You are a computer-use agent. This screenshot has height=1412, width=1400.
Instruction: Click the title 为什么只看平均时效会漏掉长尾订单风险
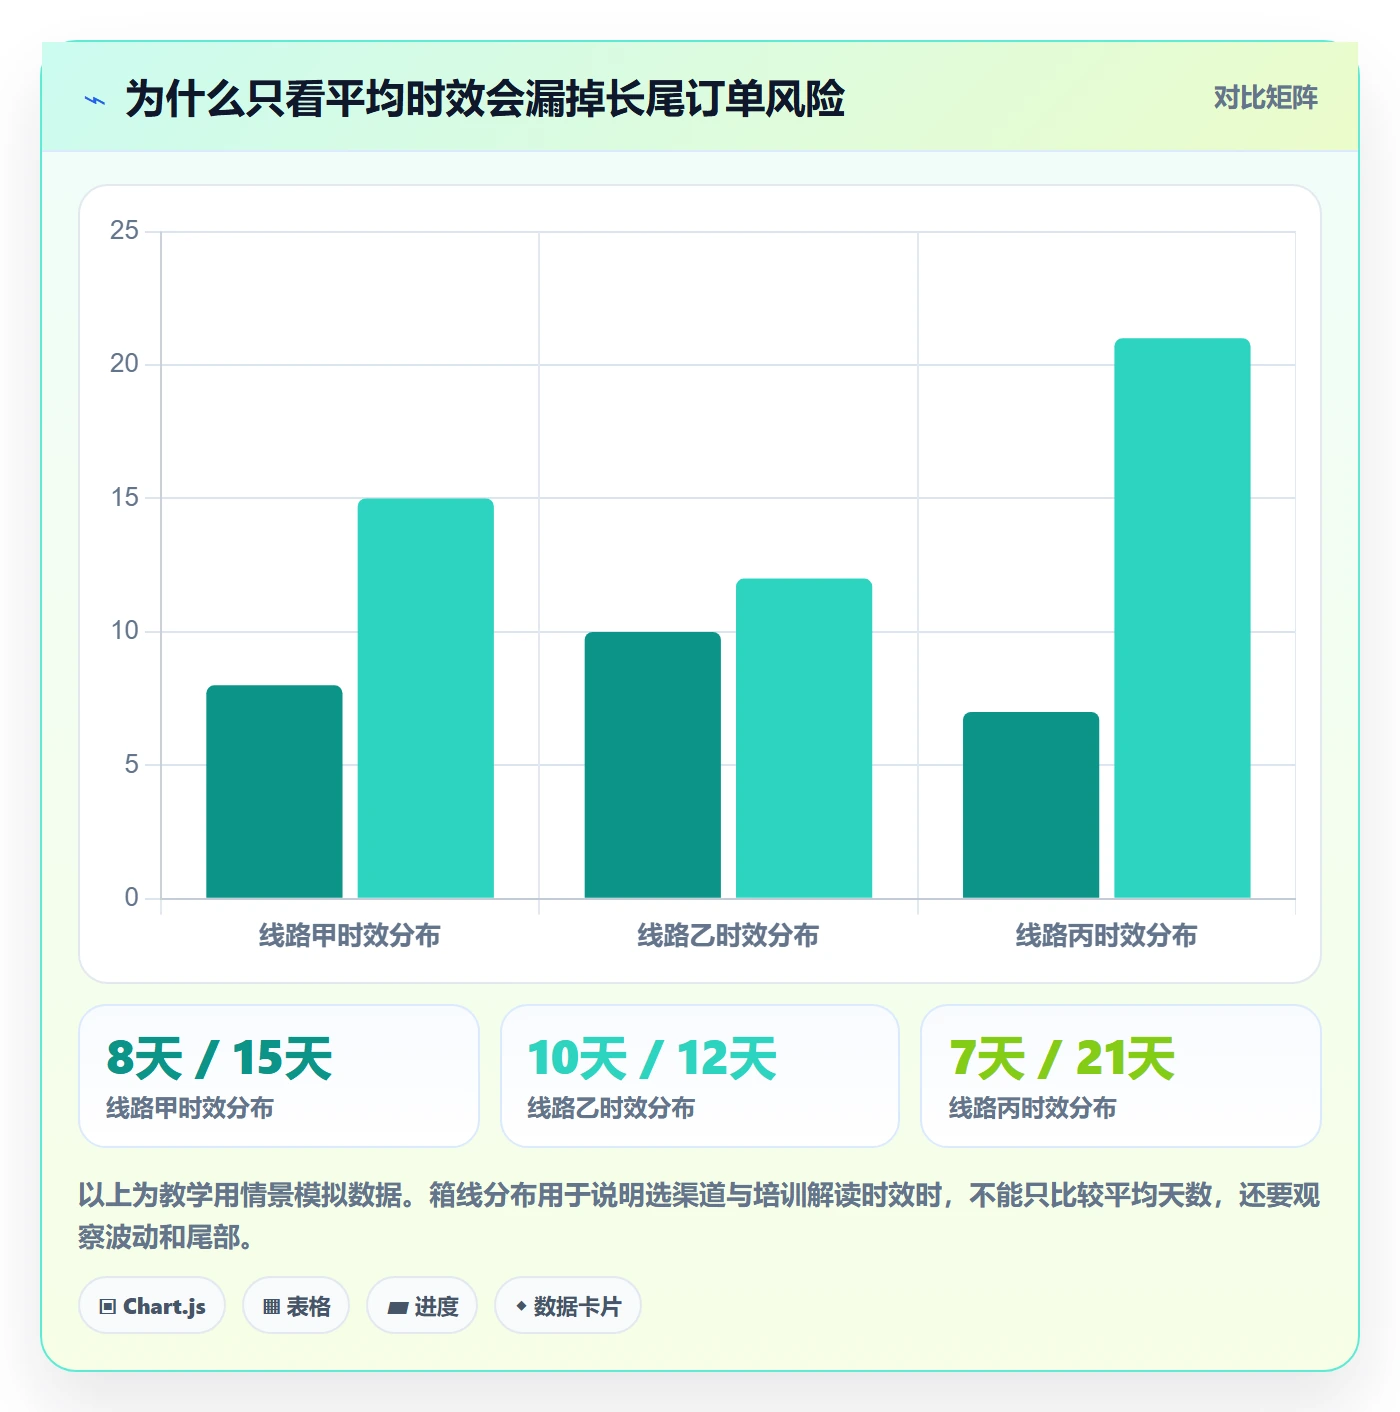(485, 99)
